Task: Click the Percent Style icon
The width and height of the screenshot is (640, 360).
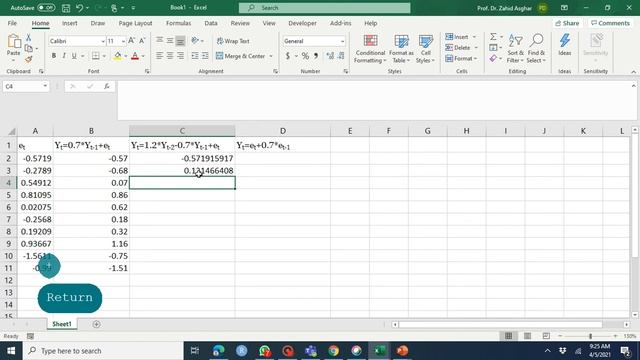Action: click(x=305, y=56)
